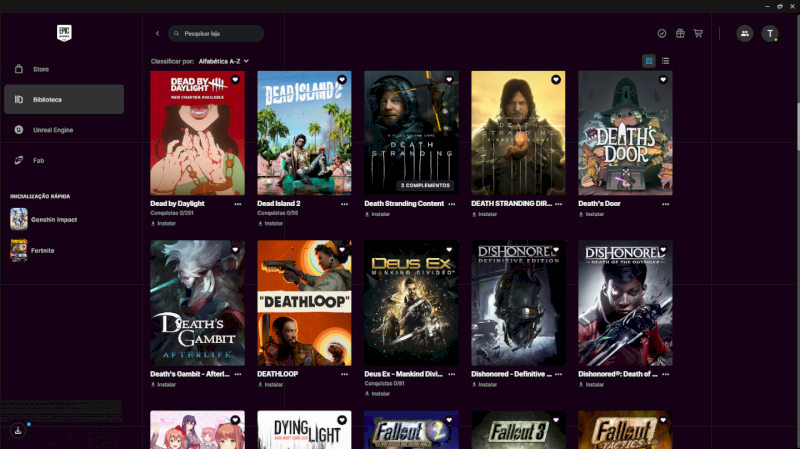The height and width of the screenshot is (449, 800).
Task: Open the Epic Games logo home
Action: [x=64, y=33]
